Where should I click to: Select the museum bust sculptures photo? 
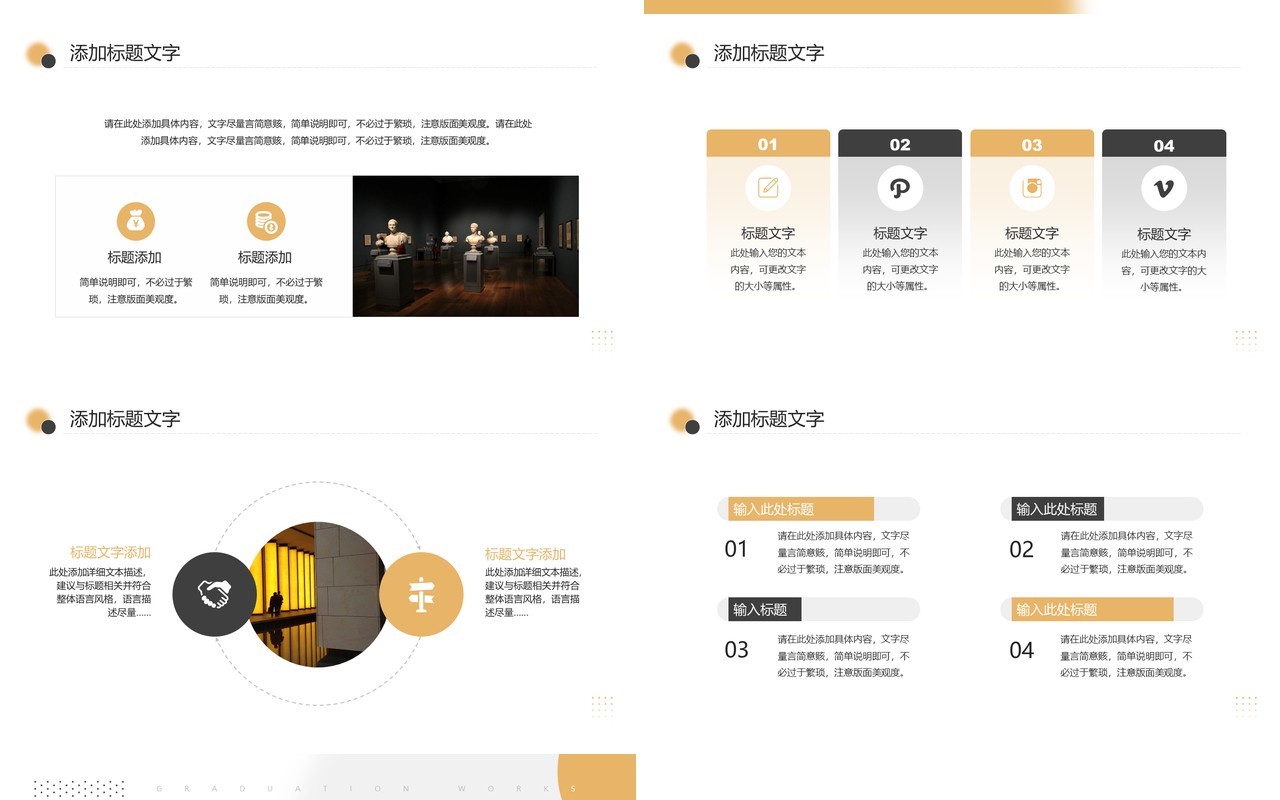[x=466, y=246]
